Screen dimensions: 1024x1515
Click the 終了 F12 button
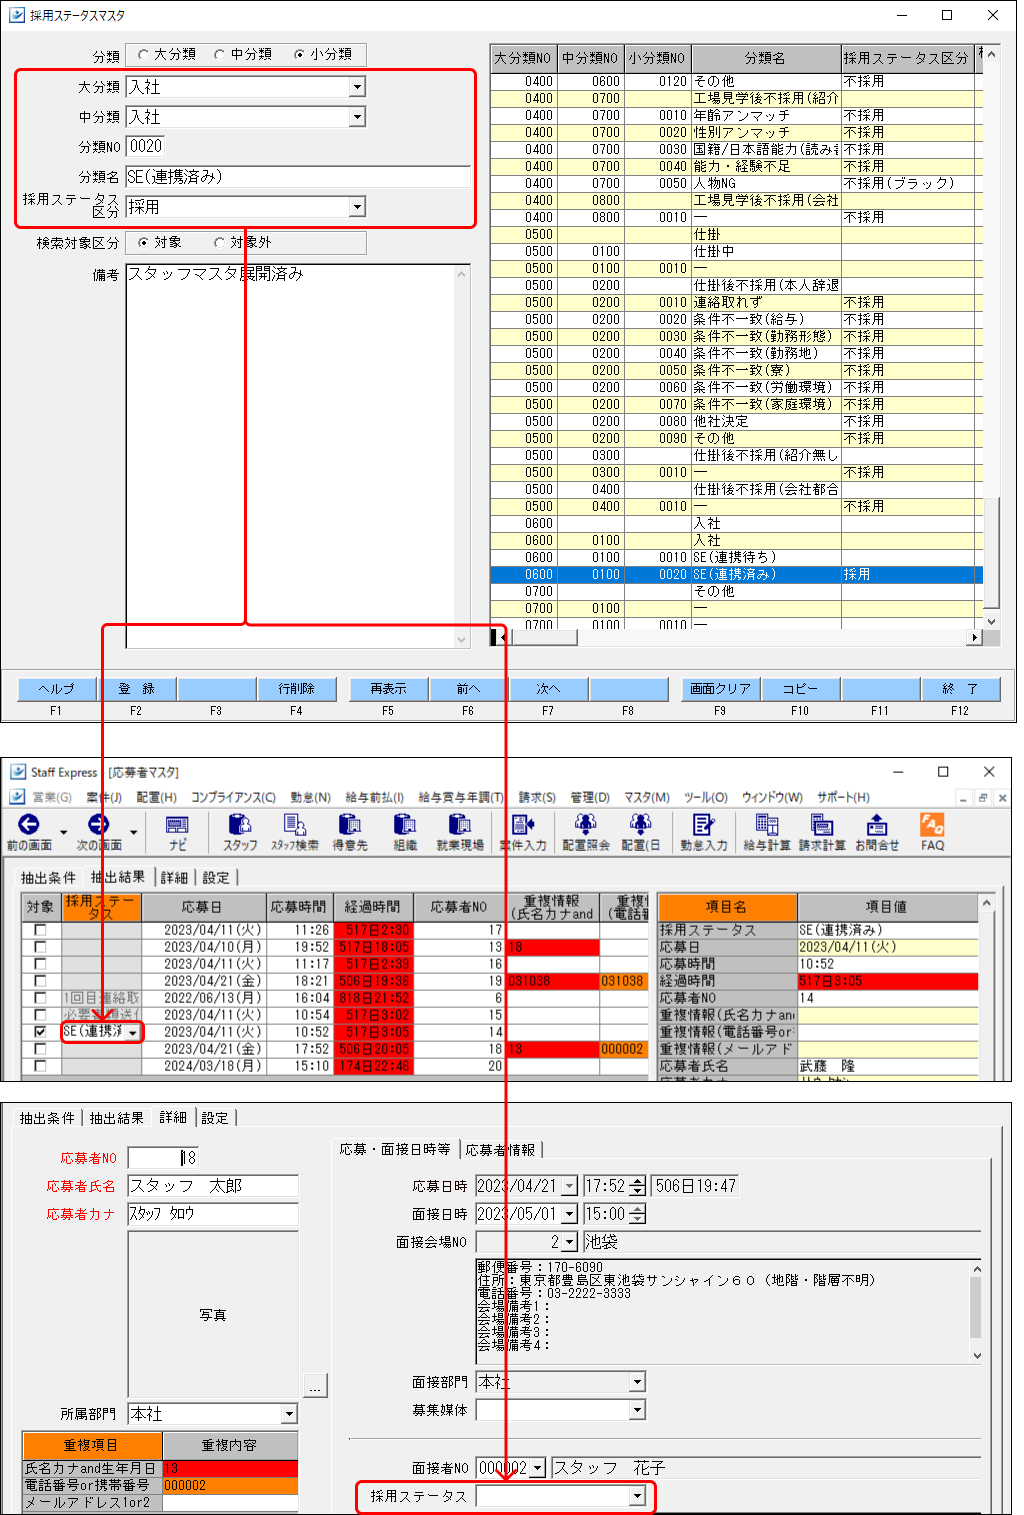coord(961,689)
